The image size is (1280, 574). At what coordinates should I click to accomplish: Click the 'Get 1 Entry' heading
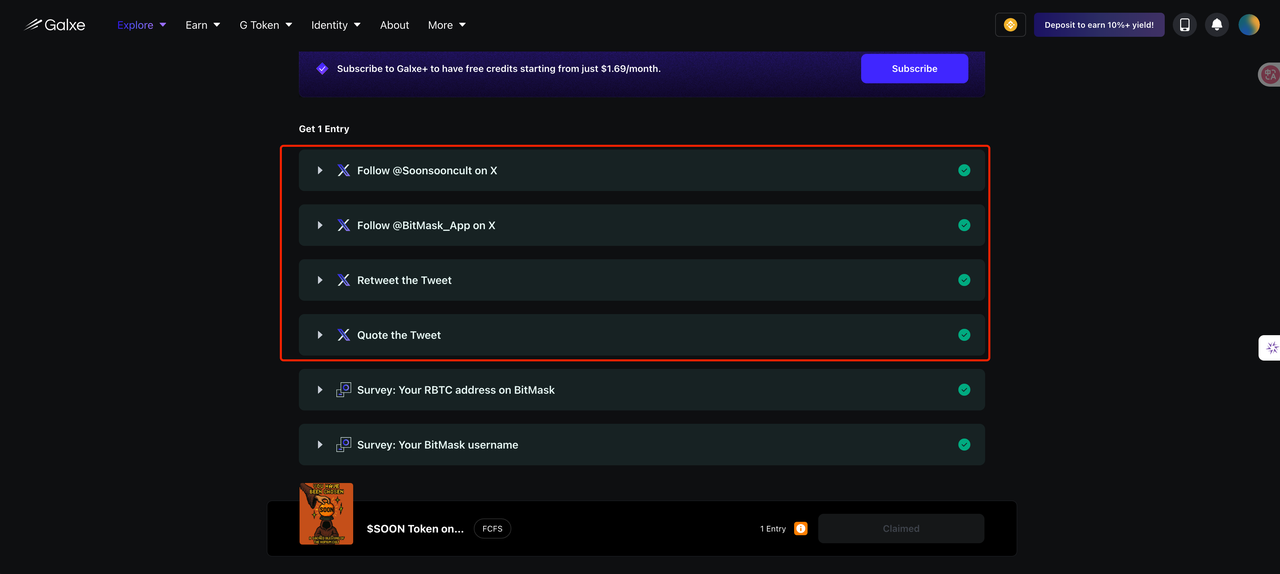point(324,129)
